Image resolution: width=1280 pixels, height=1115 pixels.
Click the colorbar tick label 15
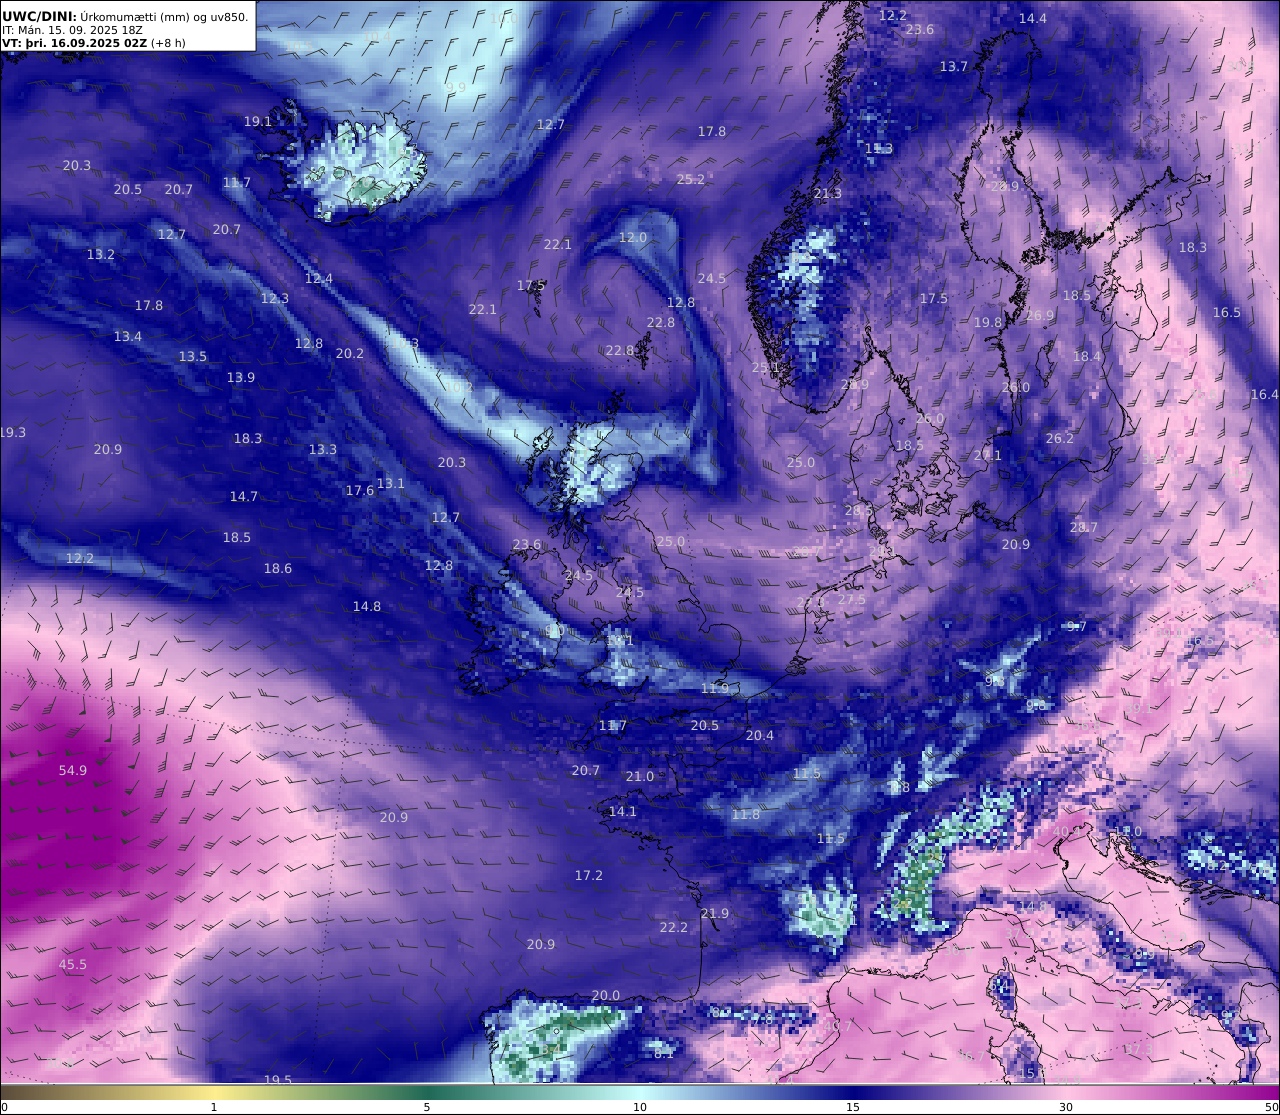(x=853, y=1107)
